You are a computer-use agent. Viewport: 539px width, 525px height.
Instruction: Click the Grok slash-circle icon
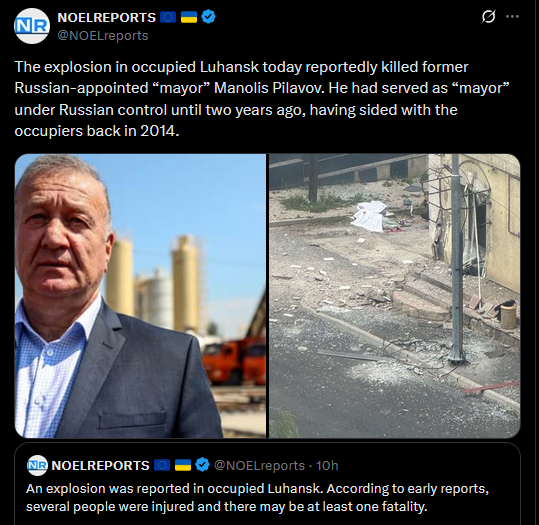488,17
